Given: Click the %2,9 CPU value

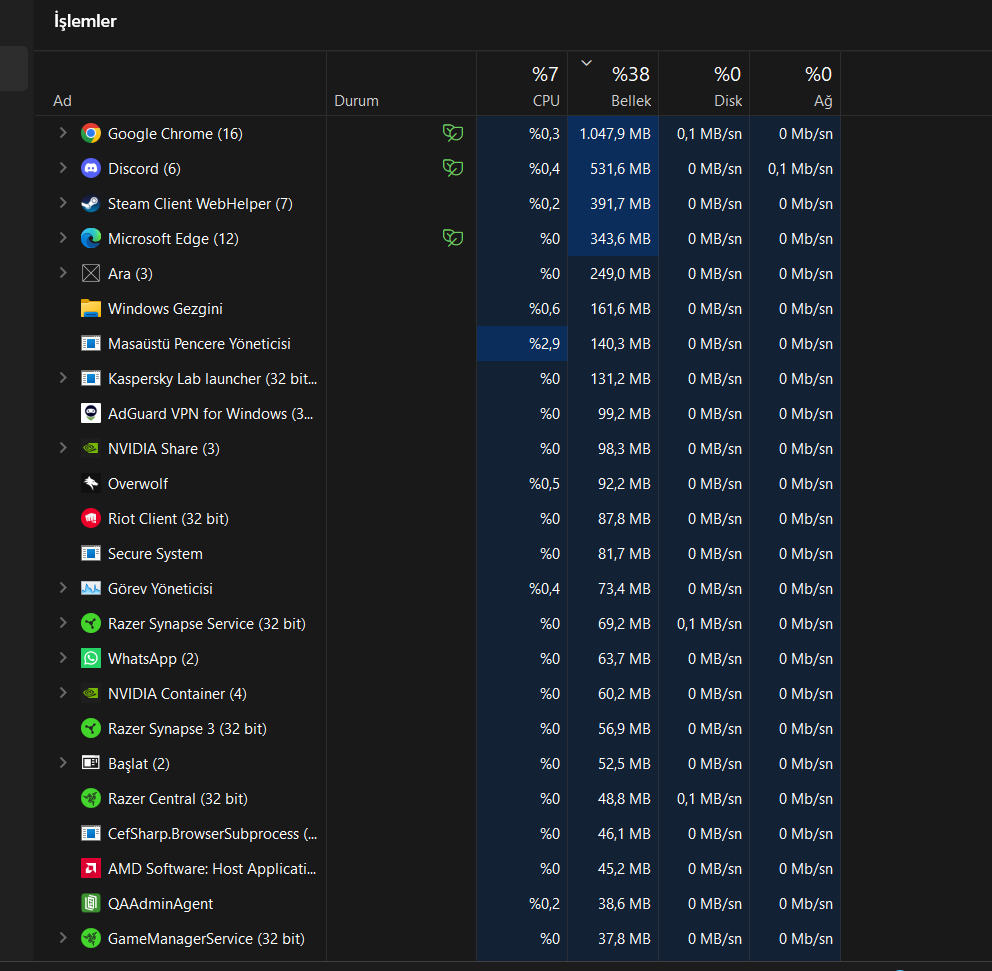Looking at the screenshot, I should pyautogui.click(x=545, y=344).
